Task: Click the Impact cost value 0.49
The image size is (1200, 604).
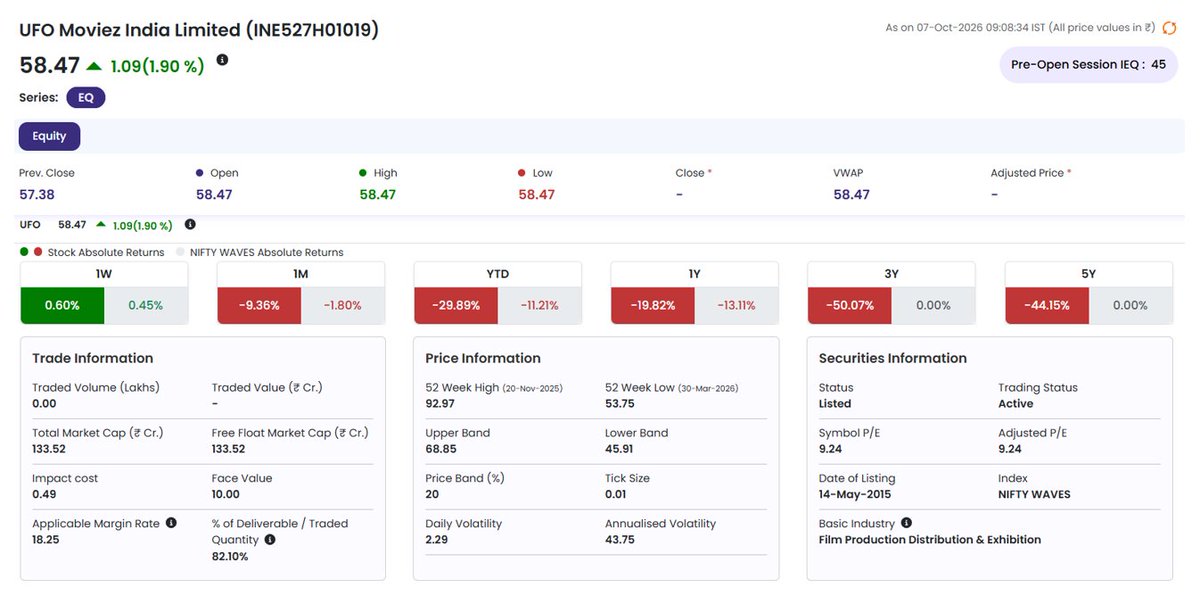Action: click(44, 494)
